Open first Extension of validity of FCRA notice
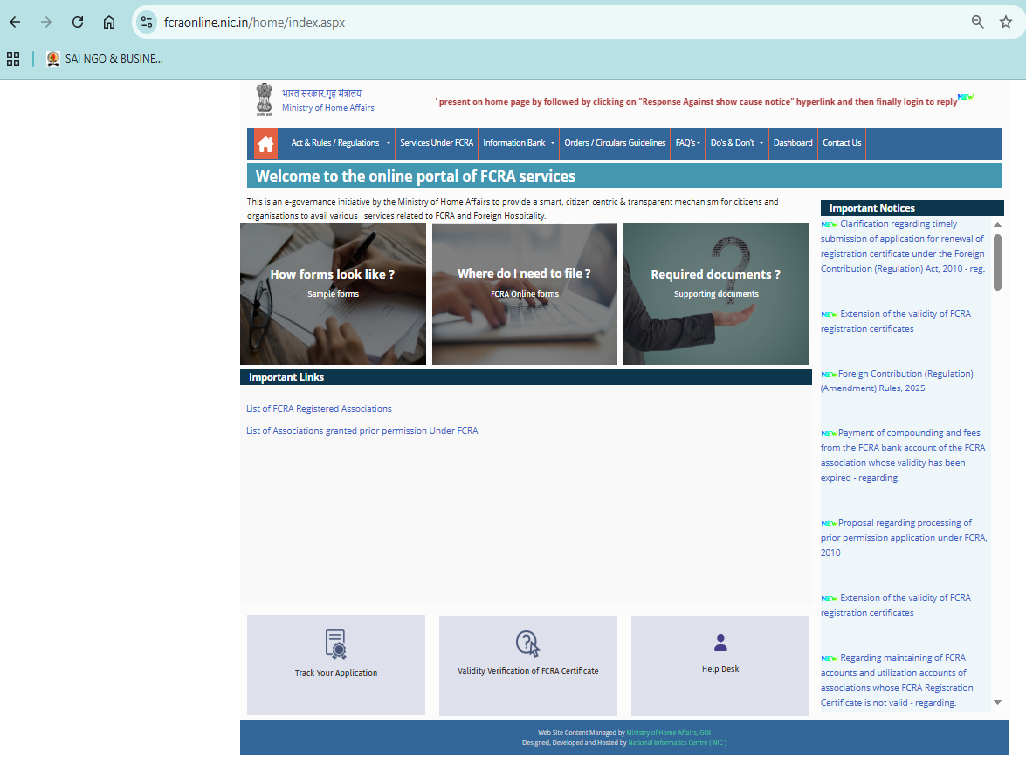1026x776 pixels. click(896, 321)
